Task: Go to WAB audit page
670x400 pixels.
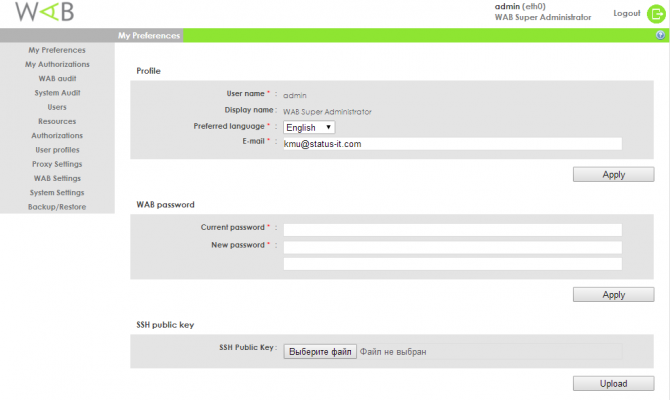Action: coord(57,79)
